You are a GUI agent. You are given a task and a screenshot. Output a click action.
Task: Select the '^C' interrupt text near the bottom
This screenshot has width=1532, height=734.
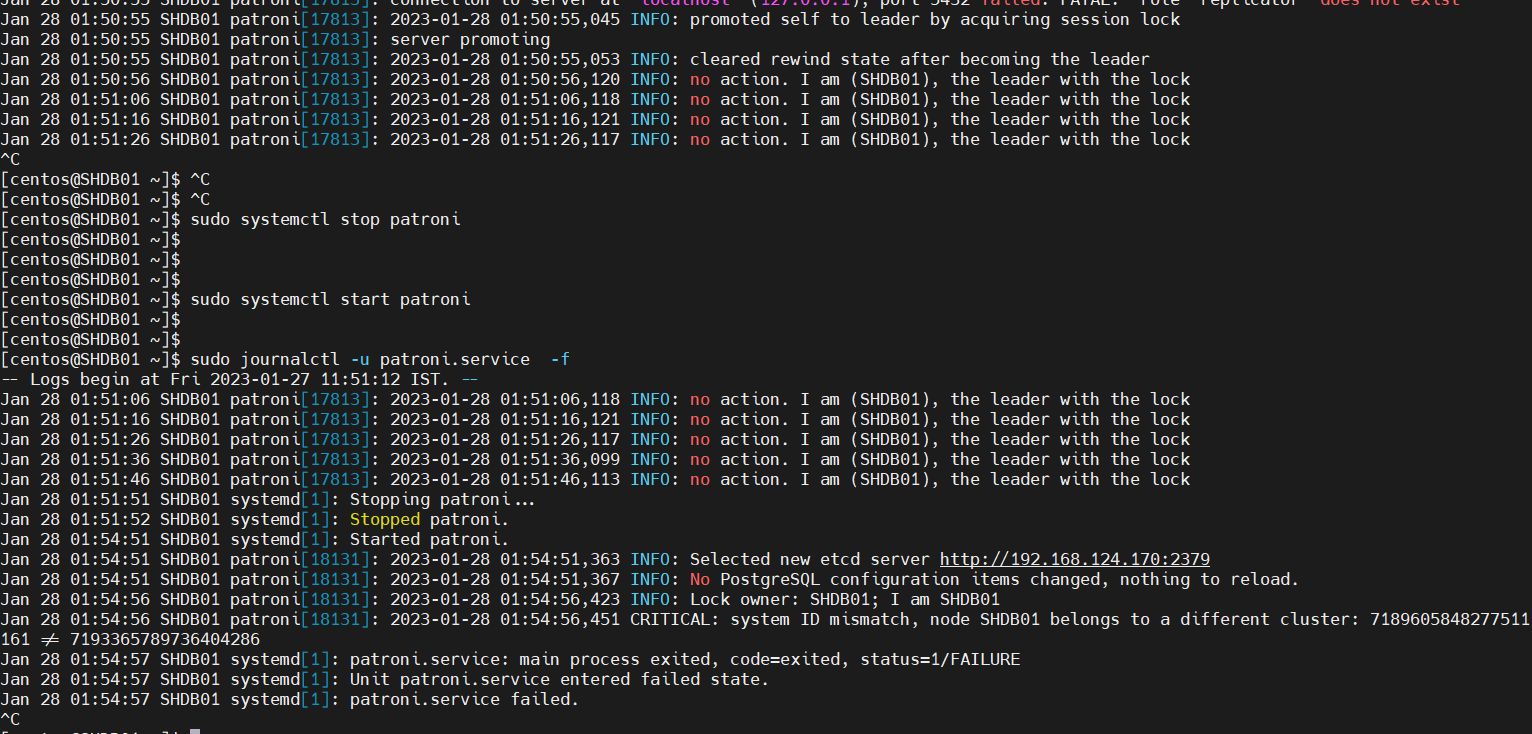point(12,718)
